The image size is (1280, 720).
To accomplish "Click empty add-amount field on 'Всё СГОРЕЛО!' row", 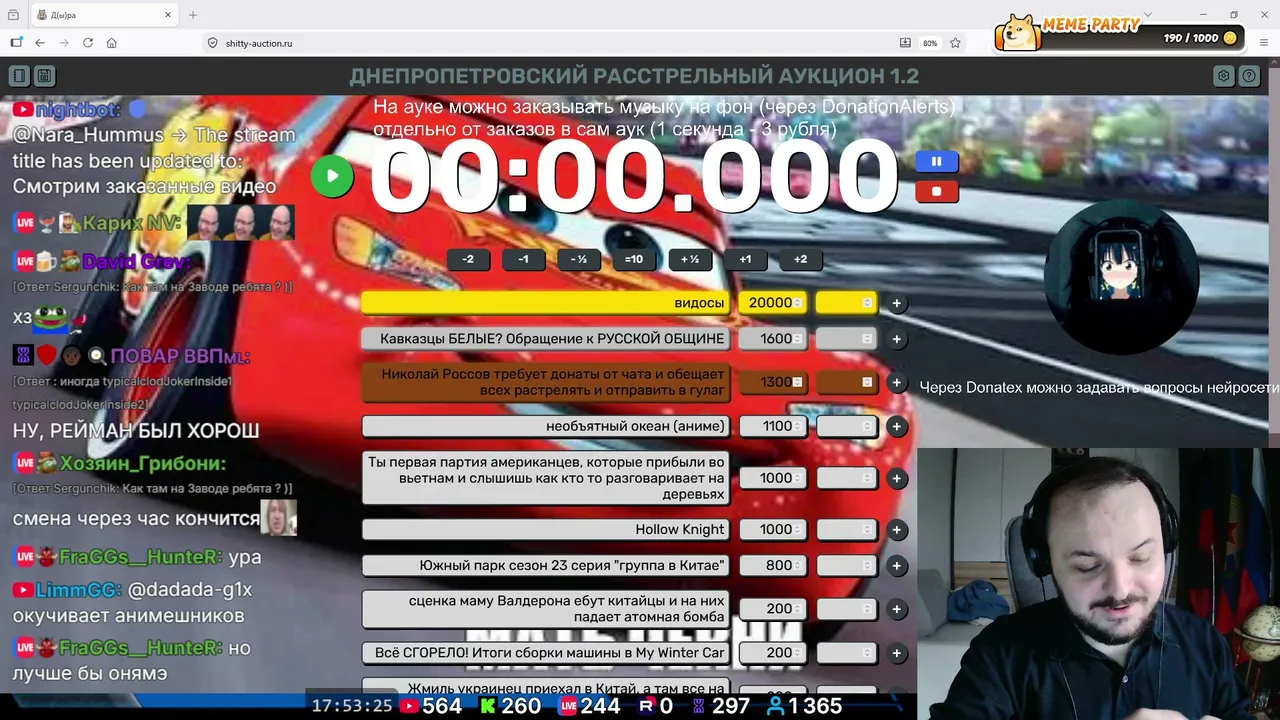I will coord(846,653).
